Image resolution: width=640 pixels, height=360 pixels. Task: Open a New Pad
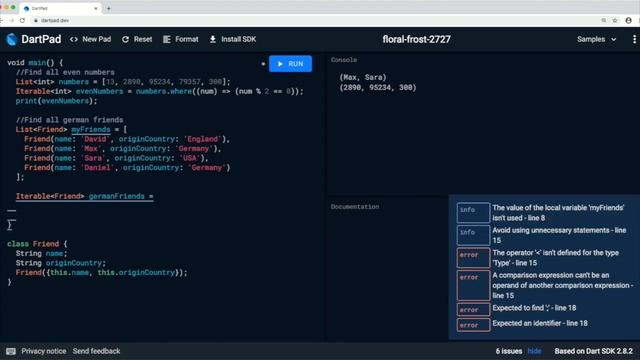click(x=91, y=39)
